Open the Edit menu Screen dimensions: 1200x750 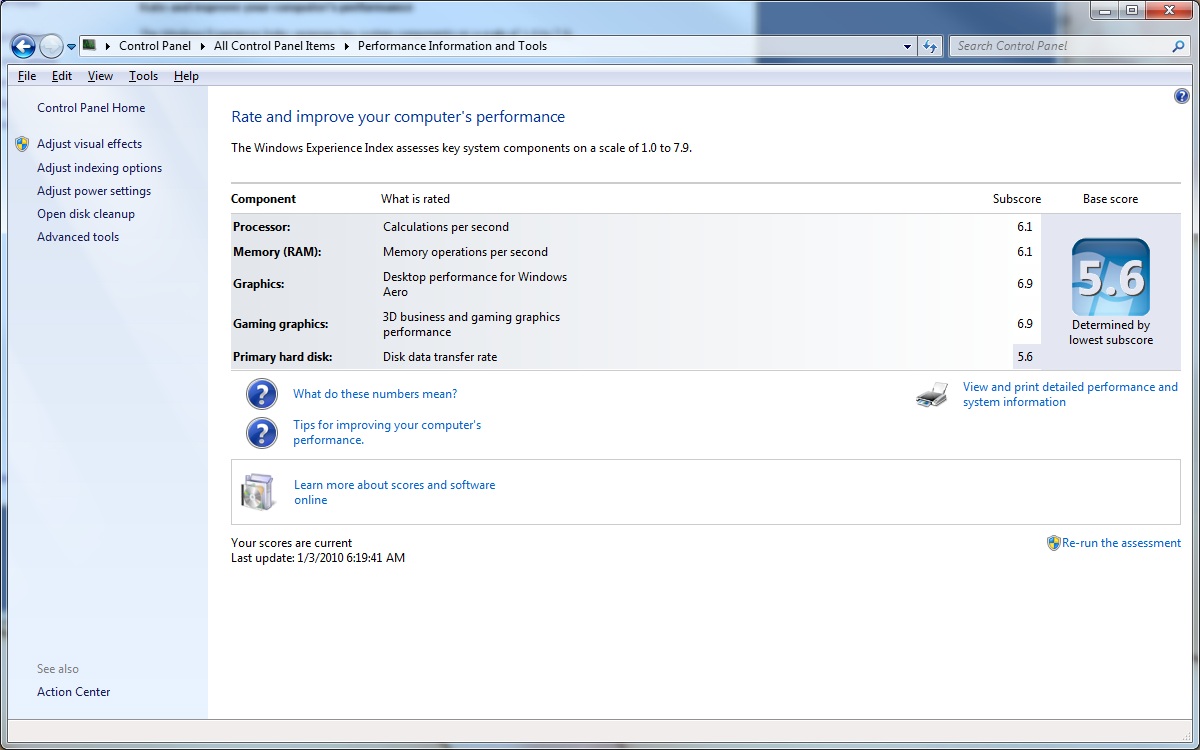(62, 76)
